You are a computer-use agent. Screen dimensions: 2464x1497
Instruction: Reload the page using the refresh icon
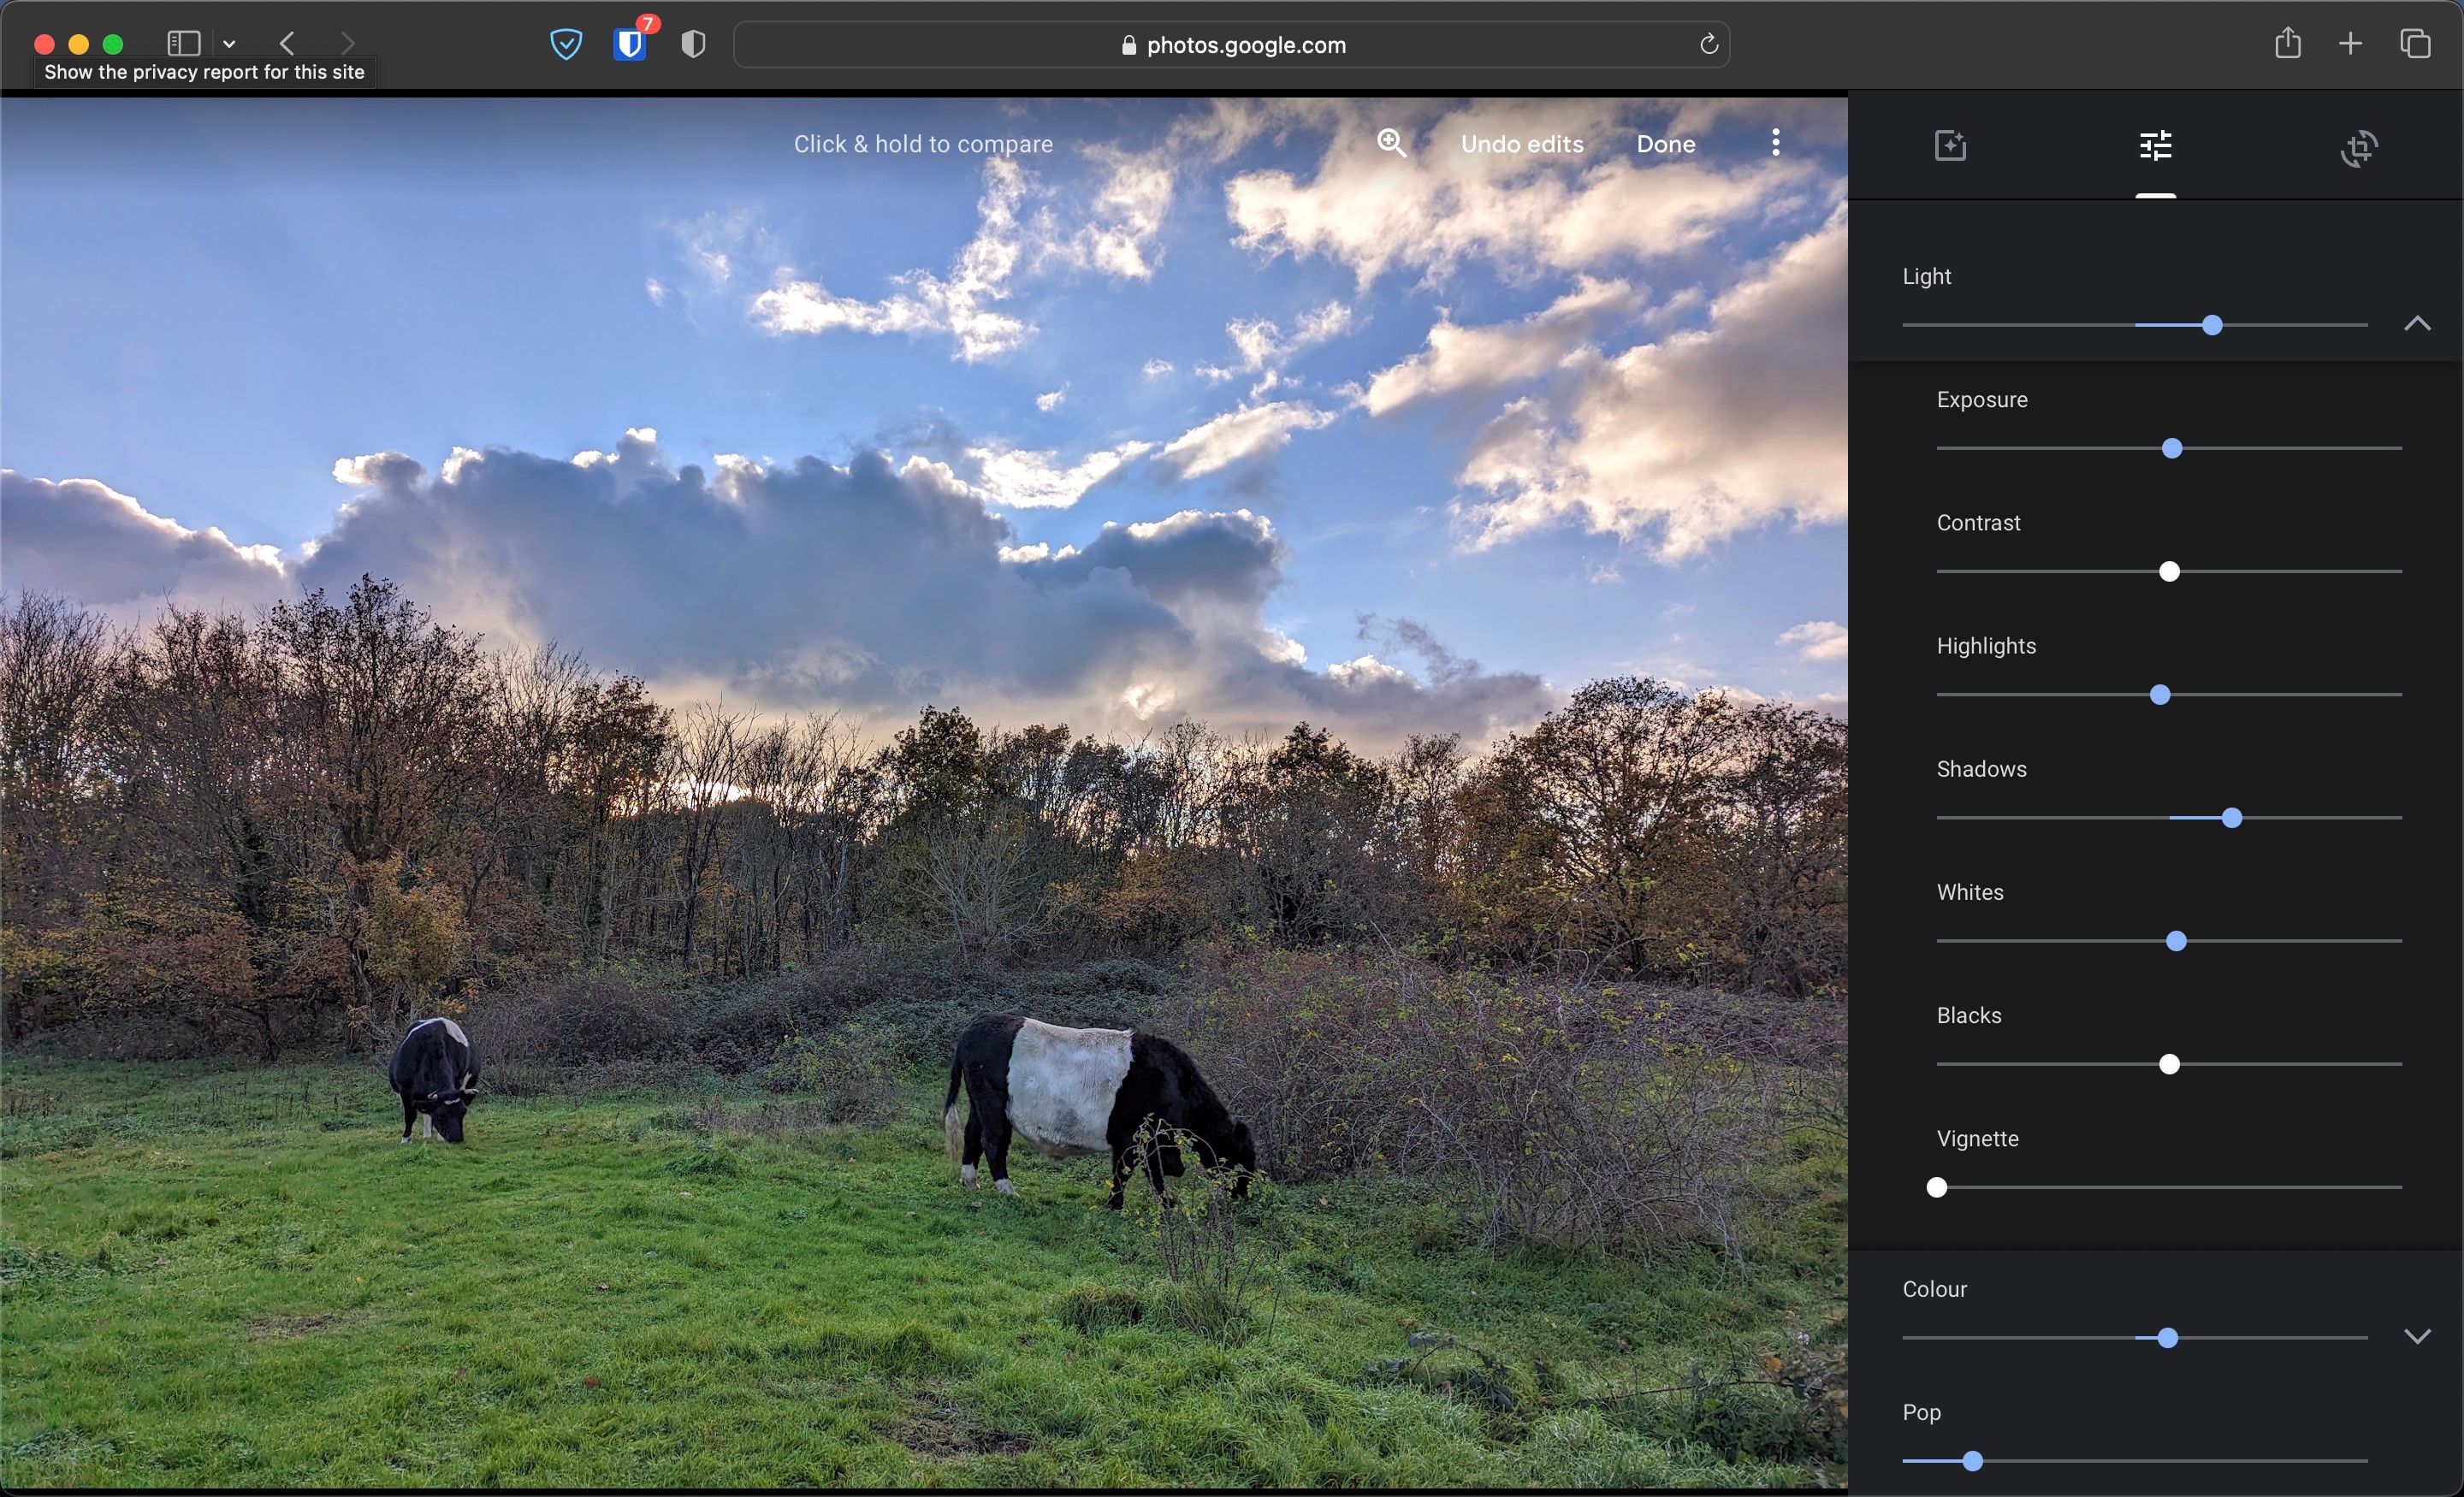1708,44
